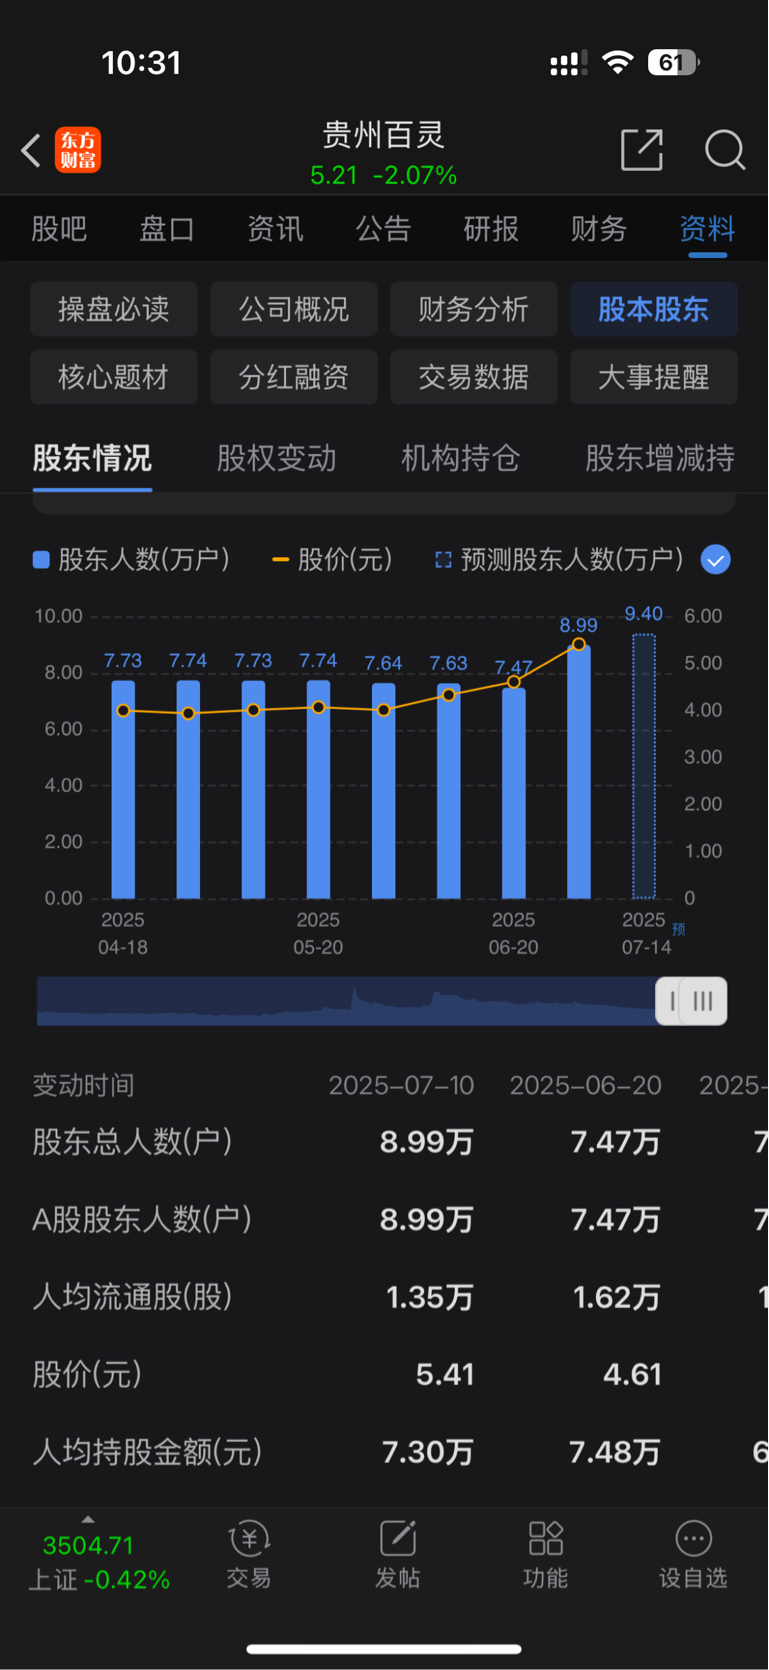
Task: Tap the A股股东人数(户) row label
Action: coord(142,1219)
